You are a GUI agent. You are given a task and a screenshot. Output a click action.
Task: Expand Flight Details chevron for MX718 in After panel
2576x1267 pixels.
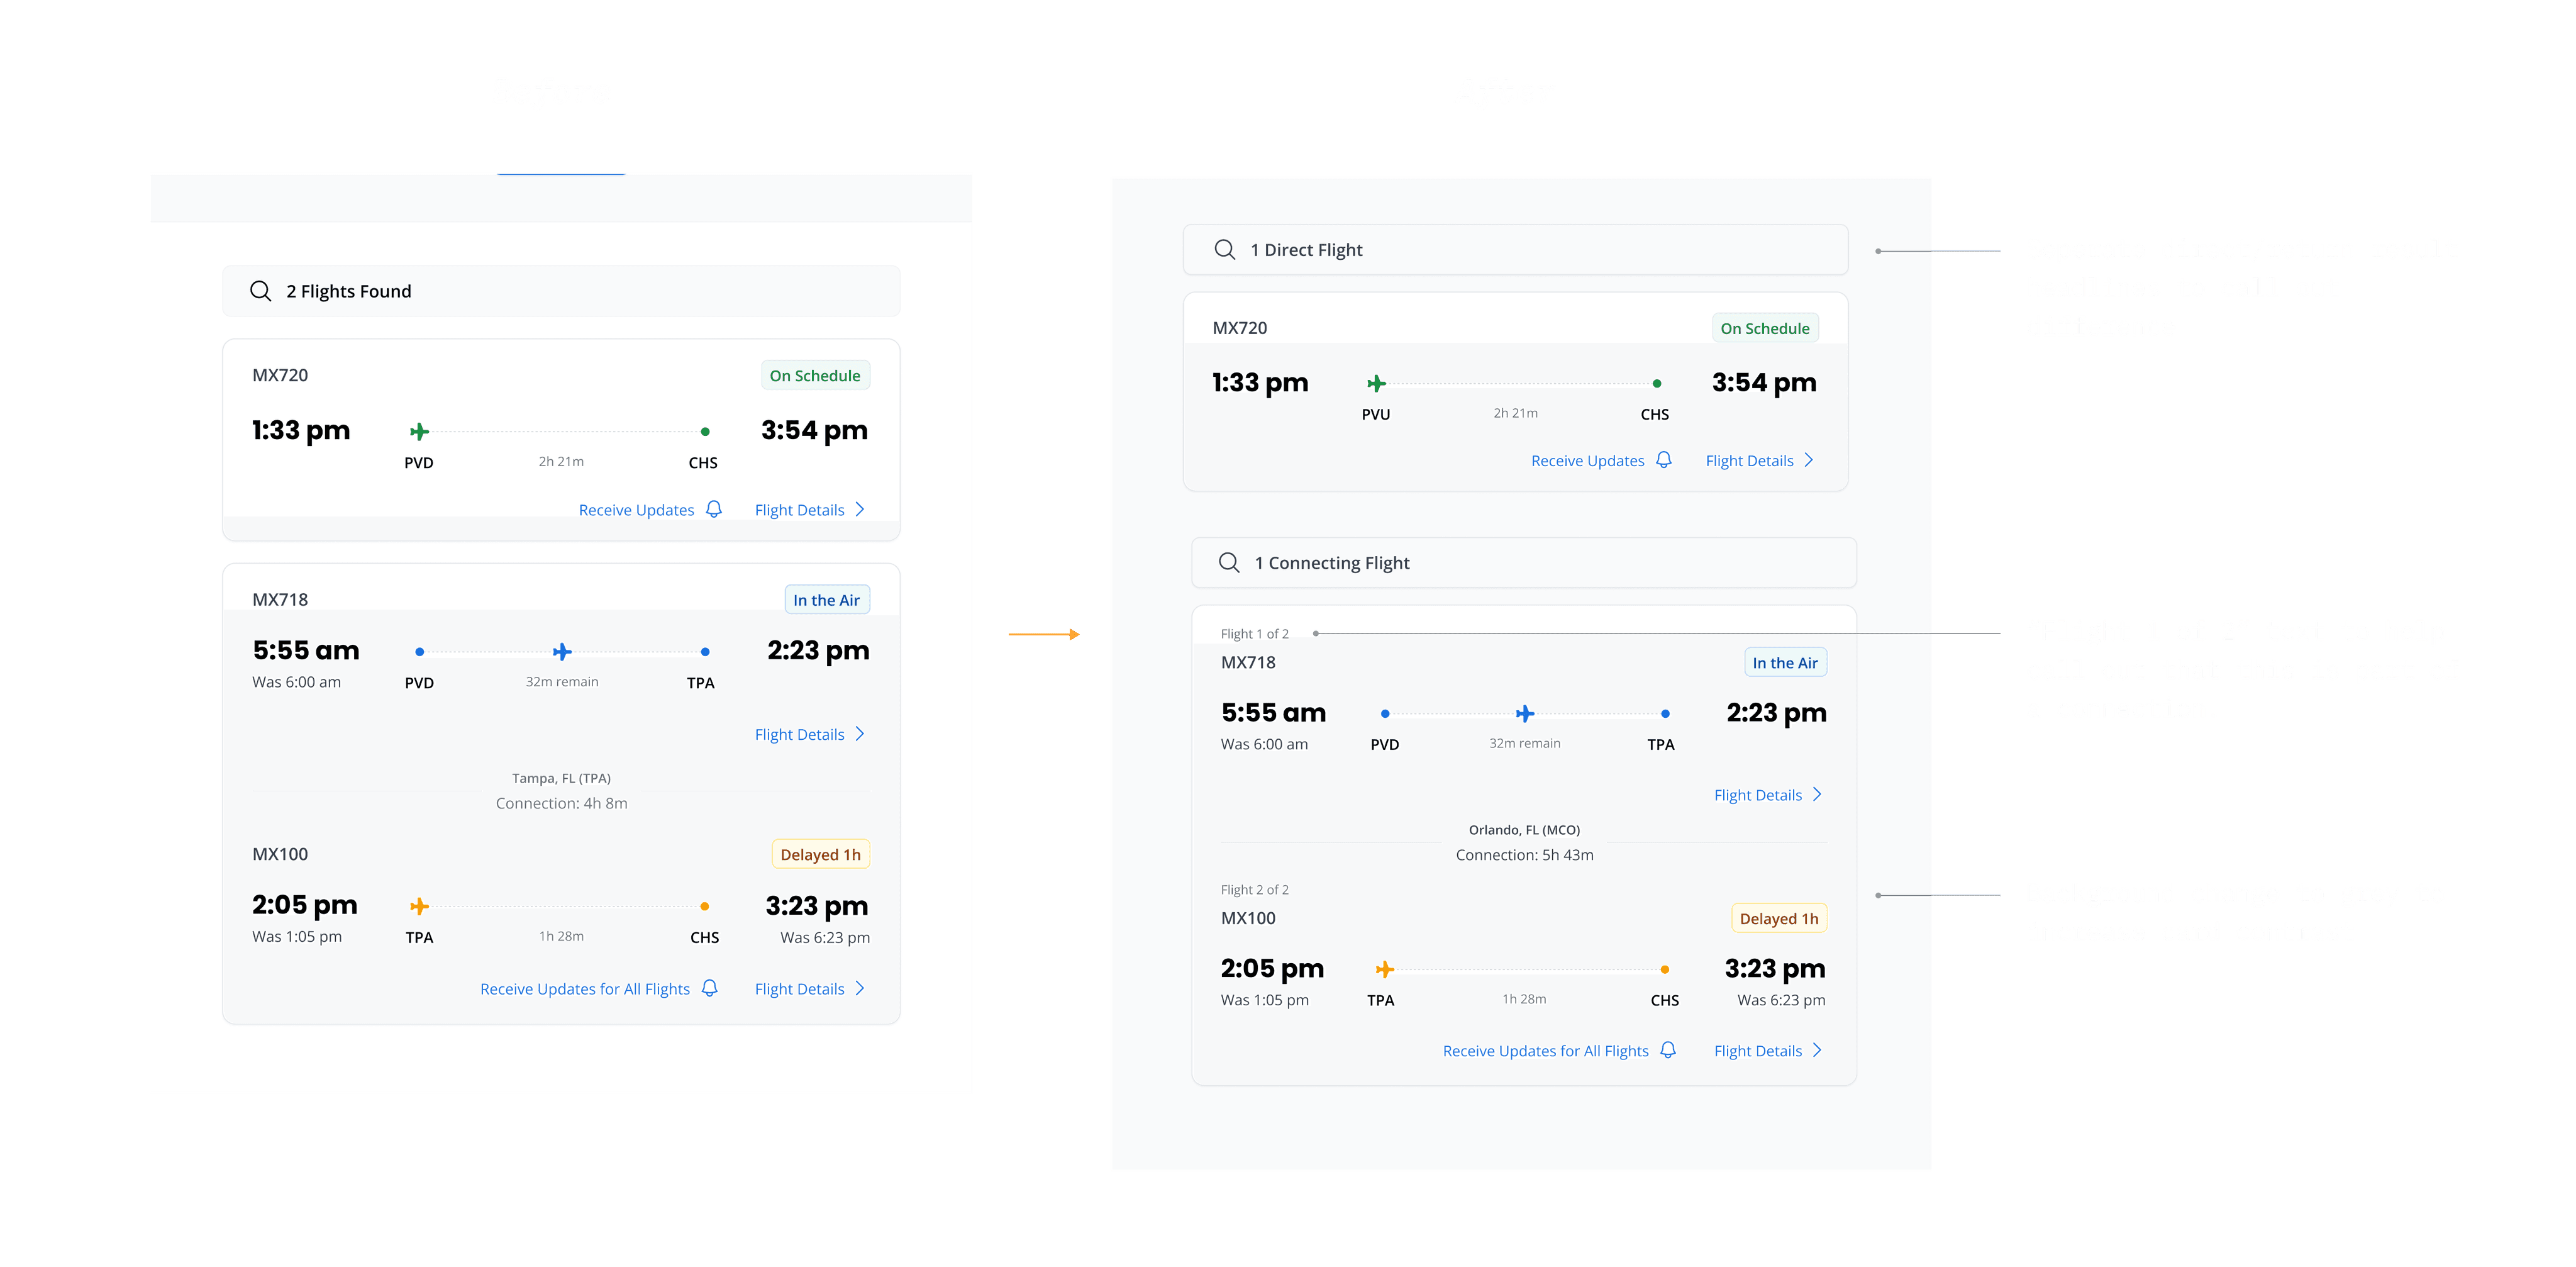point(1816,794)
